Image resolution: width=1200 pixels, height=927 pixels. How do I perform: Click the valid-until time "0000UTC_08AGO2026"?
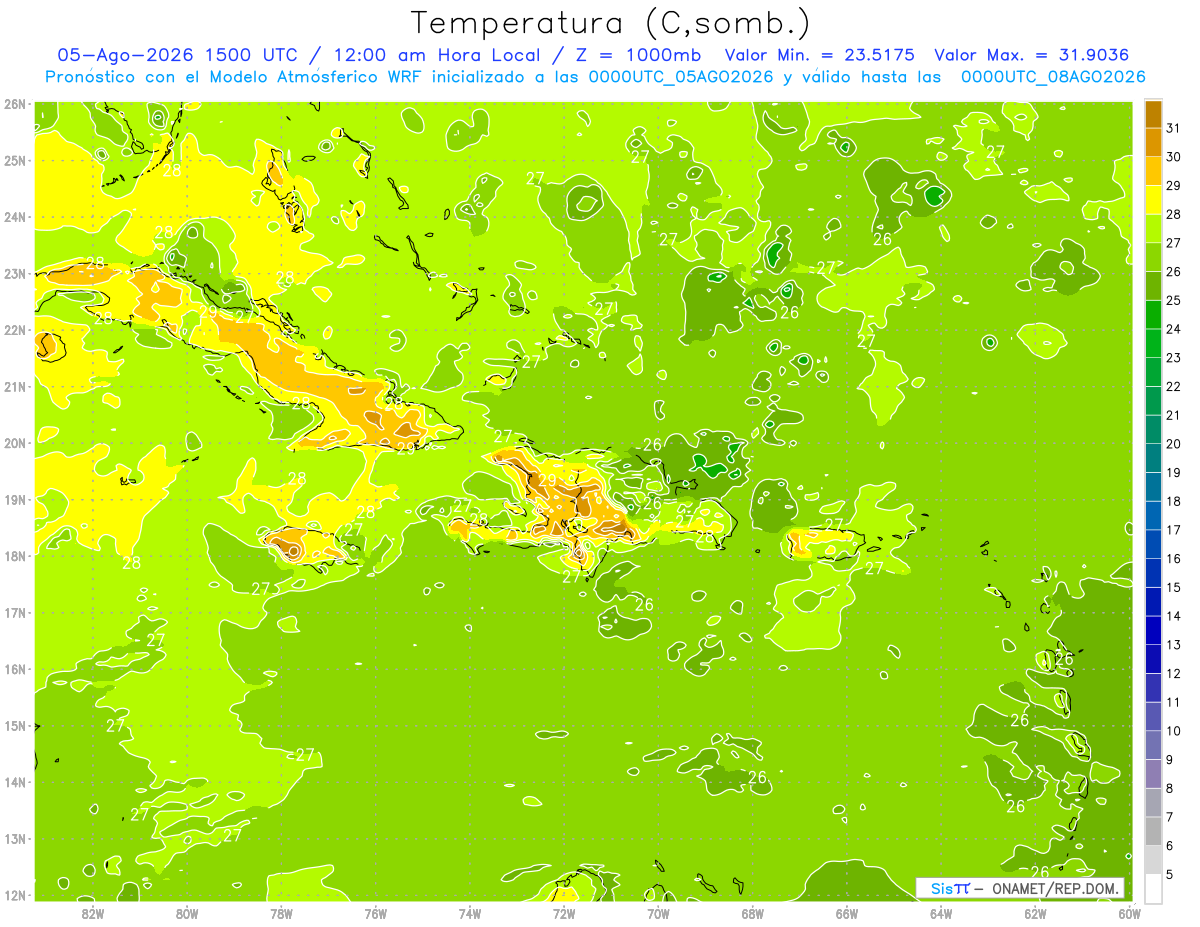[1053, 77]
